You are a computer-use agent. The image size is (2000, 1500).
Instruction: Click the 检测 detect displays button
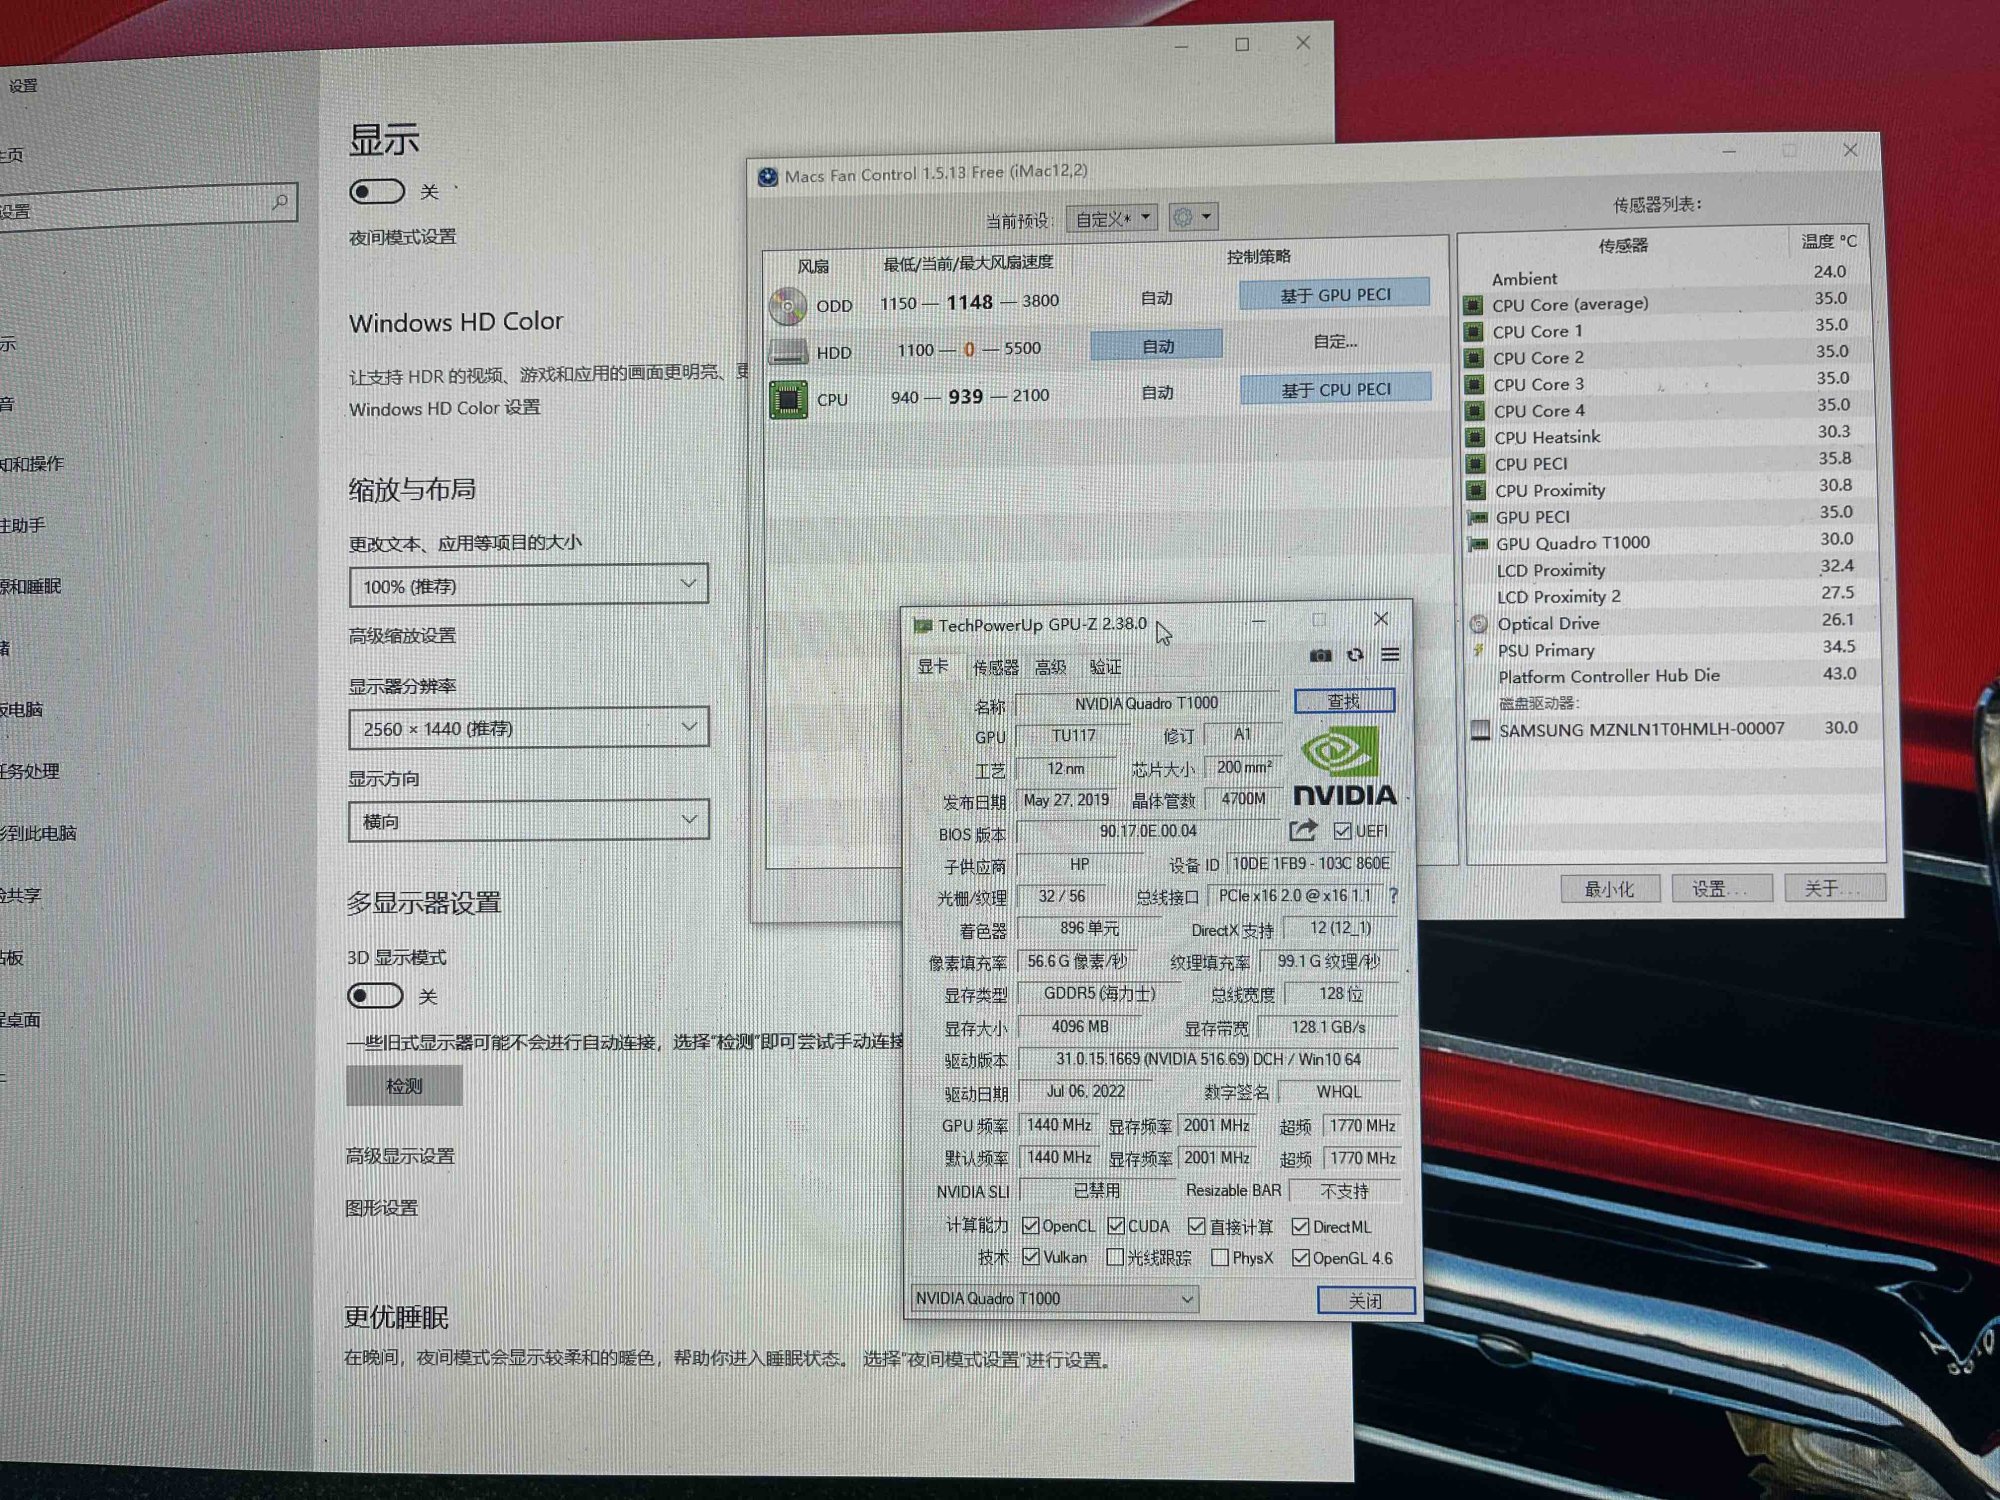pyautogui.click(x=404, y=1086)
